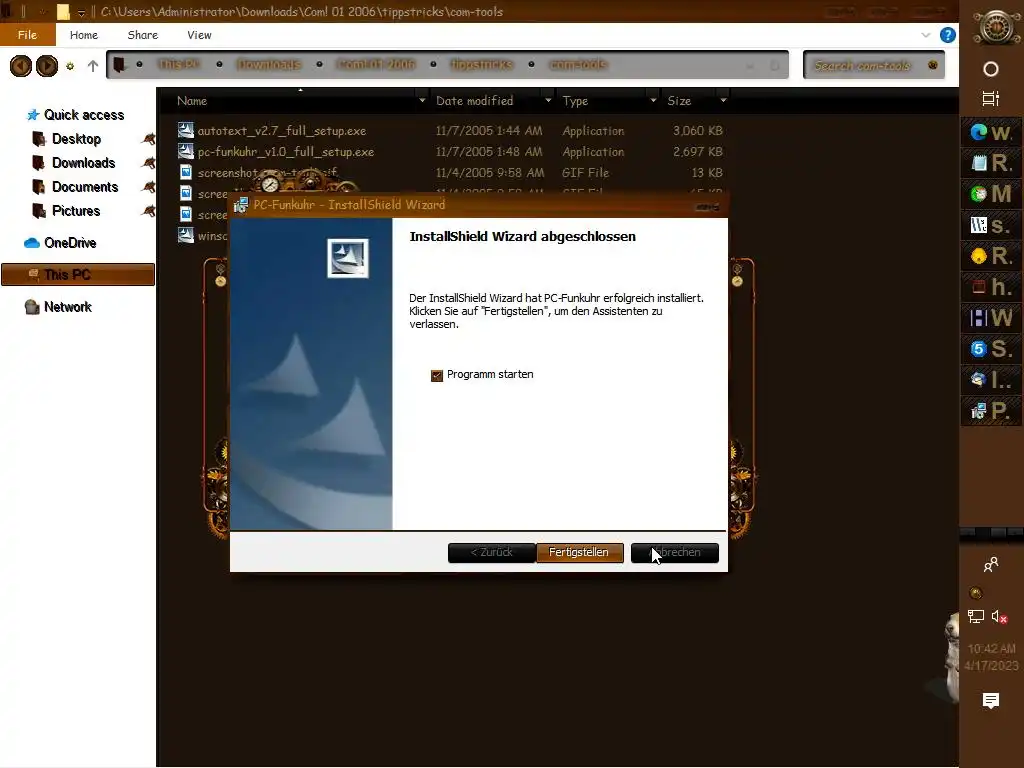The height and width of the screenshot is (768, 1024).
Task: Click the Zurück button
Action: coord(492,552)
